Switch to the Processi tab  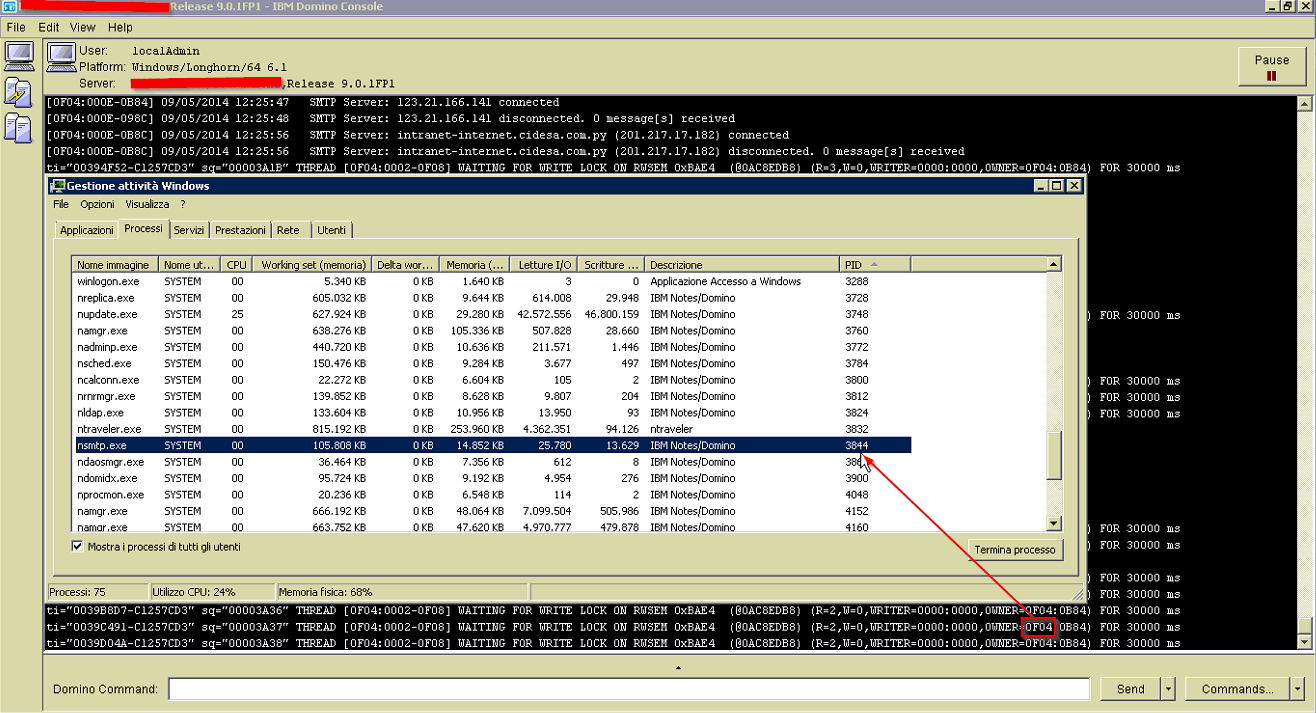pos(144,229)
